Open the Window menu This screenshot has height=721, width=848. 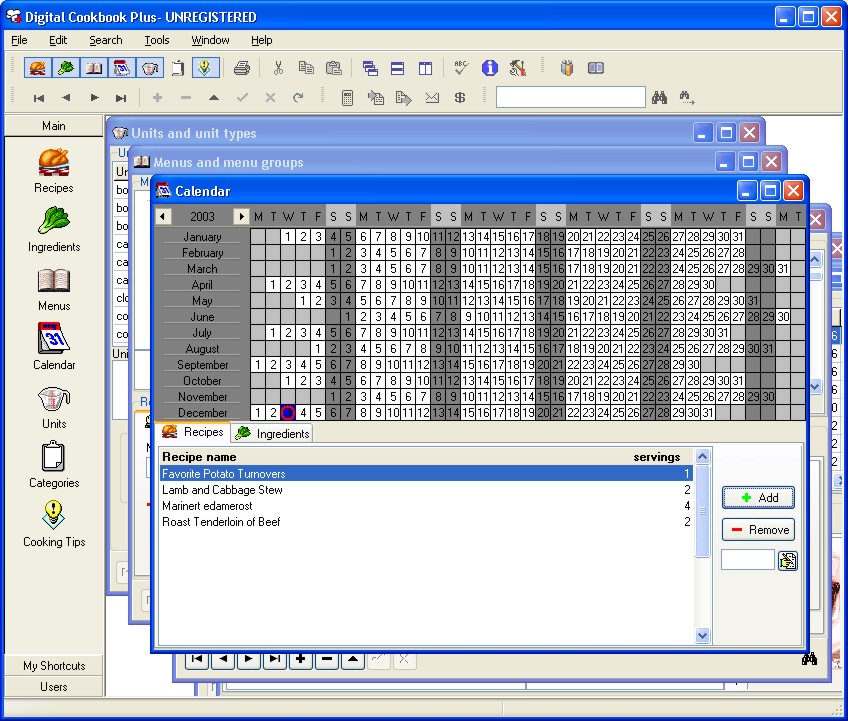(x=210, y=40)
